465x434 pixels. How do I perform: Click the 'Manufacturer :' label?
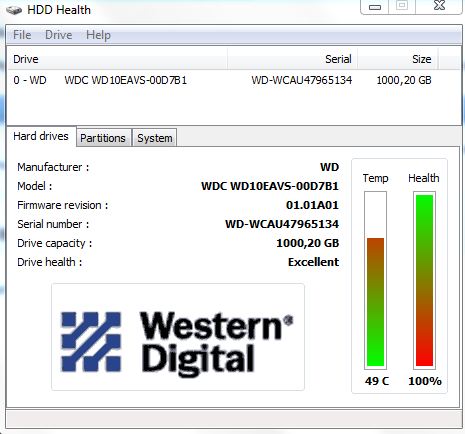coord(53,167)
